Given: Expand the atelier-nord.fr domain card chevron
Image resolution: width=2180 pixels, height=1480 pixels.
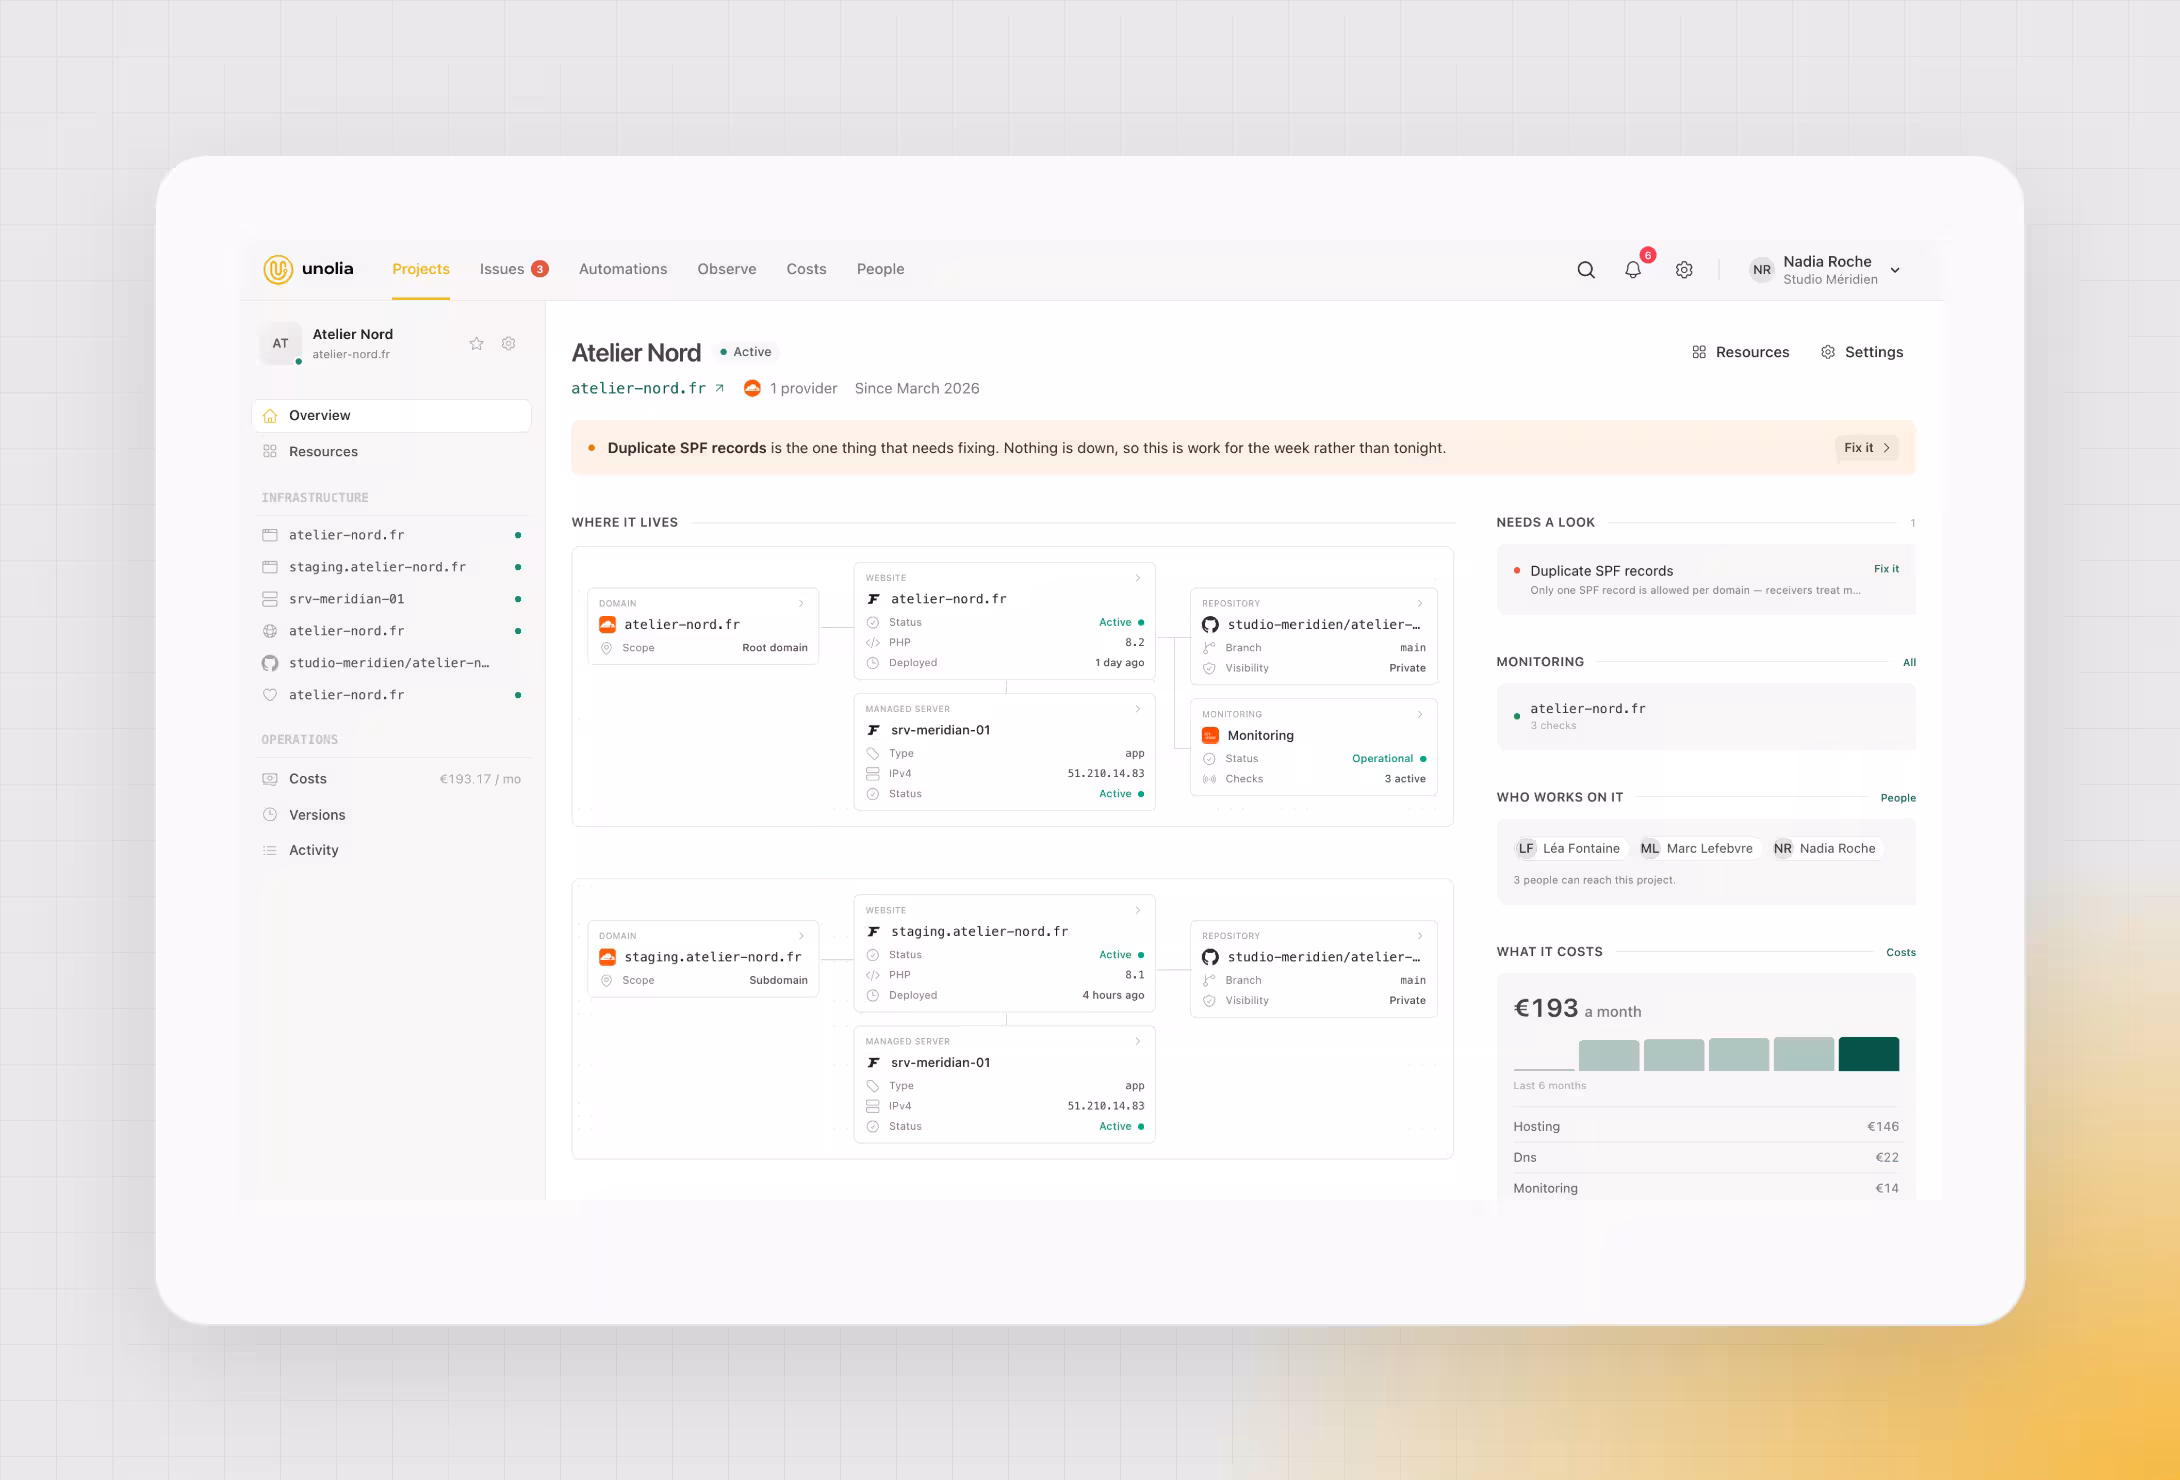Looking at the screenshot, I should point(801,604).
